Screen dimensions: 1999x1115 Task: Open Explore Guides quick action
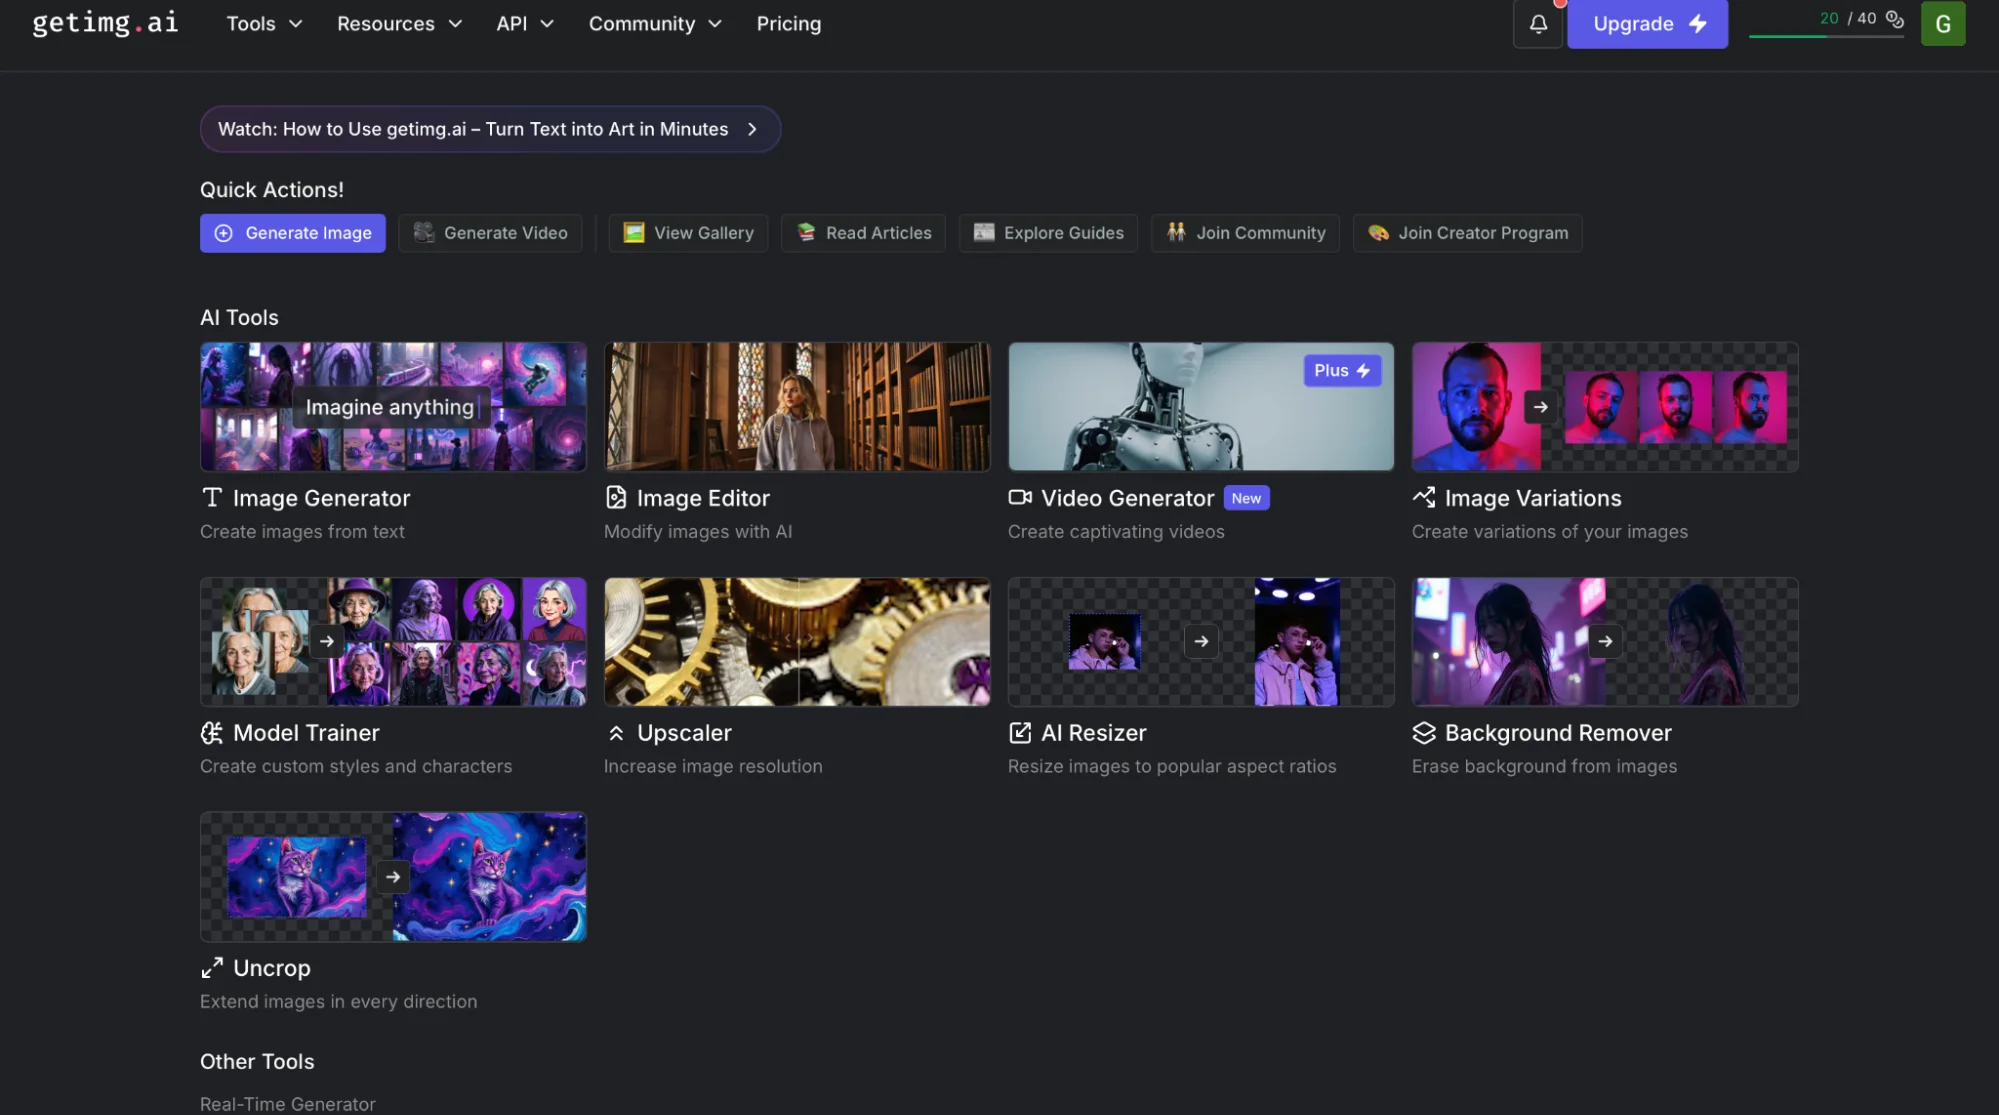tap(1048, 233)
